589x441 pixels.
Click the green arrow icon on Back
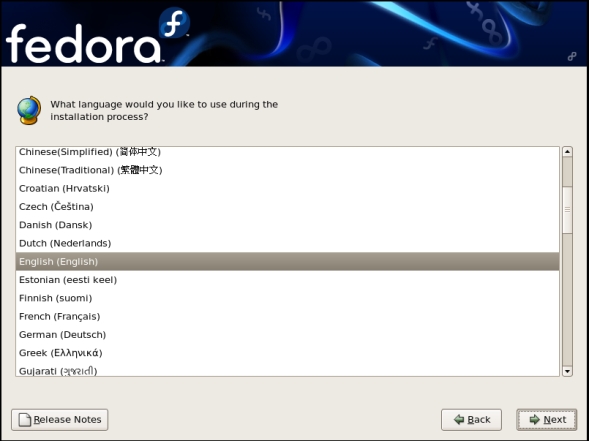(x=459, y=419)
